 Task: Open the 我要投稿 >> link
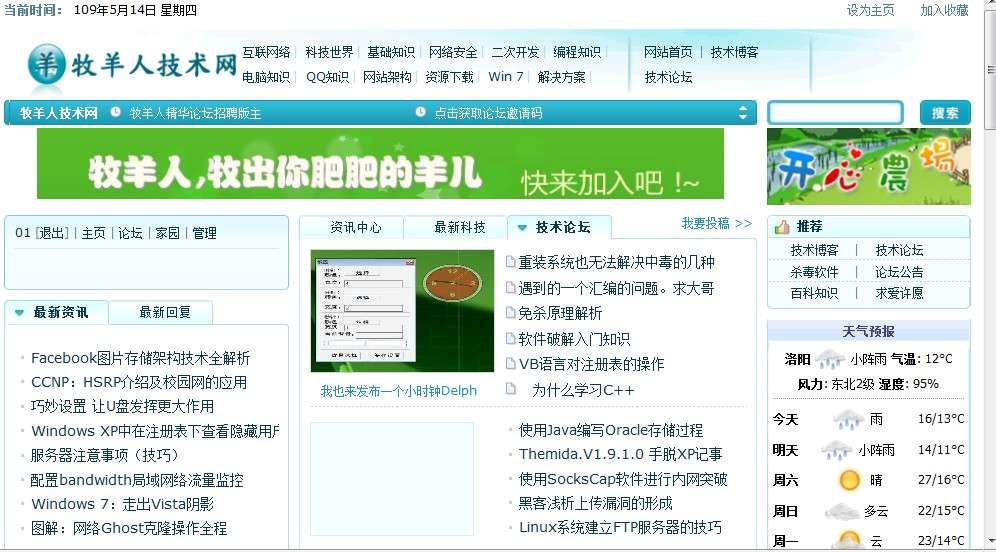click(x=716, y=223)
